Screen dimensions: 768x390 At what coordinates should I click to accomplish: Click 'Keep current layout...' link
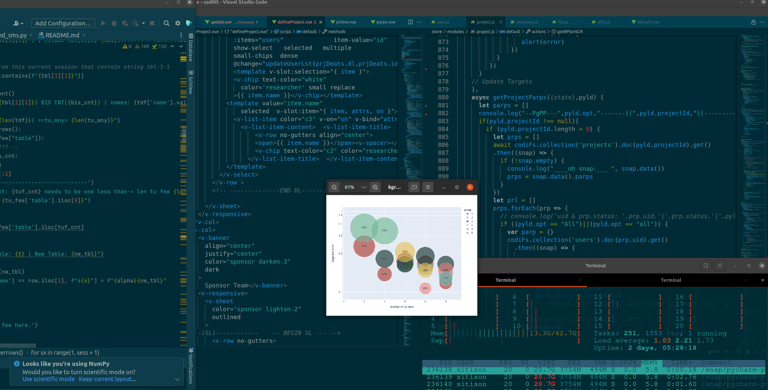point(107,379)
